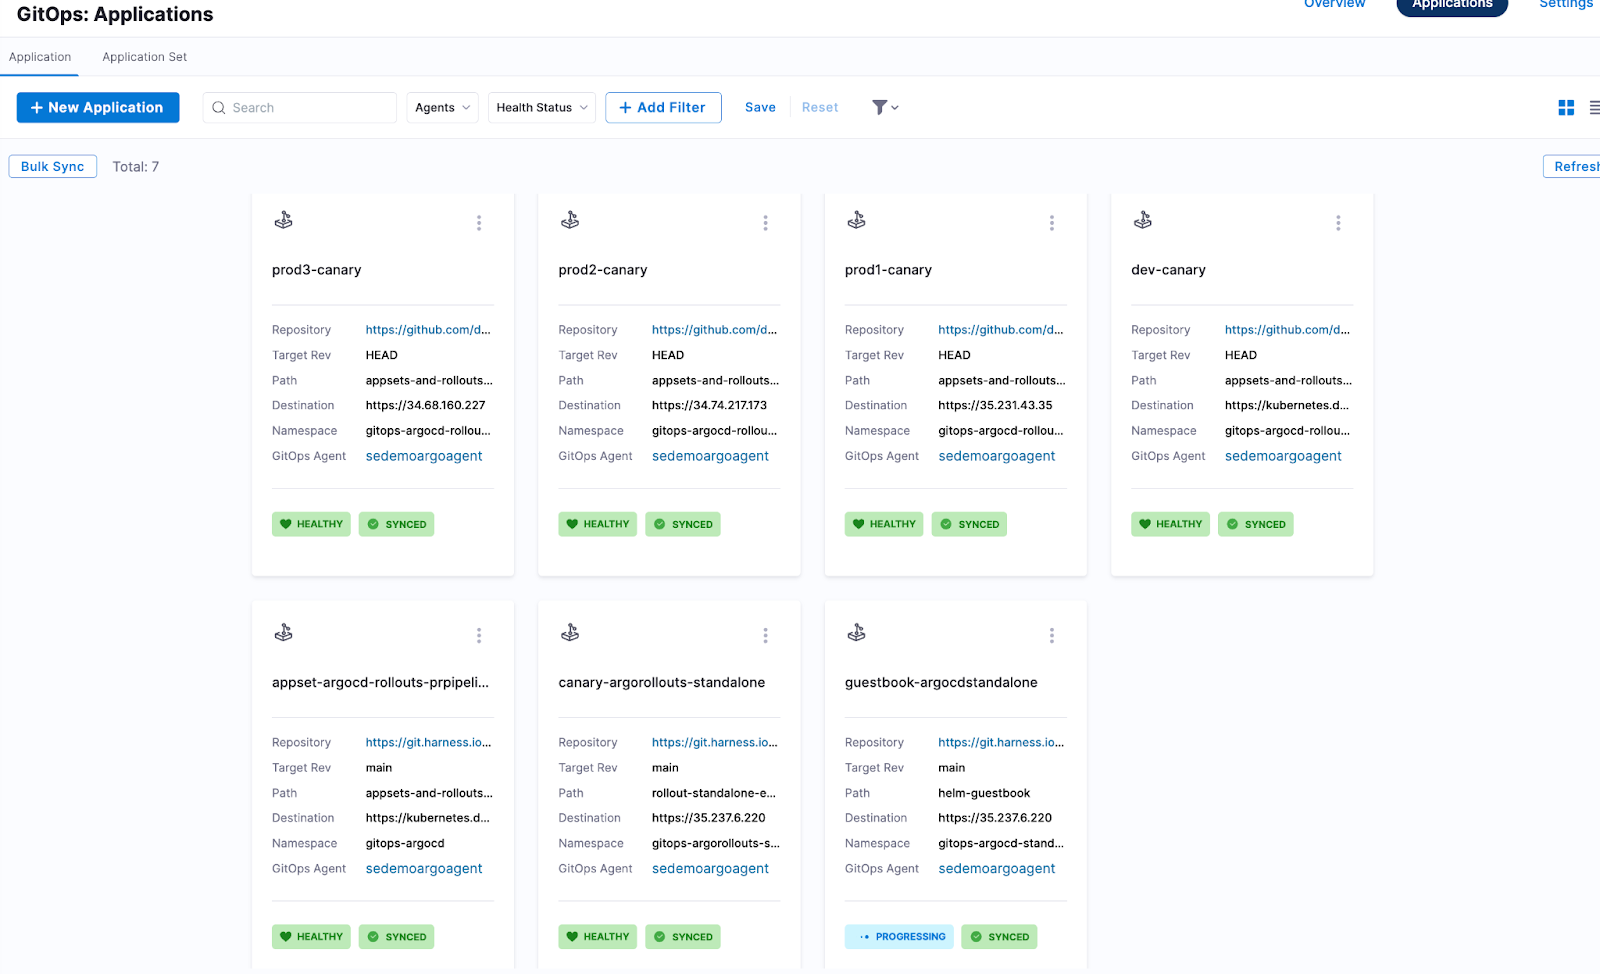Go to the Overview page
Screen dimensions: 1600x974
1334,4
